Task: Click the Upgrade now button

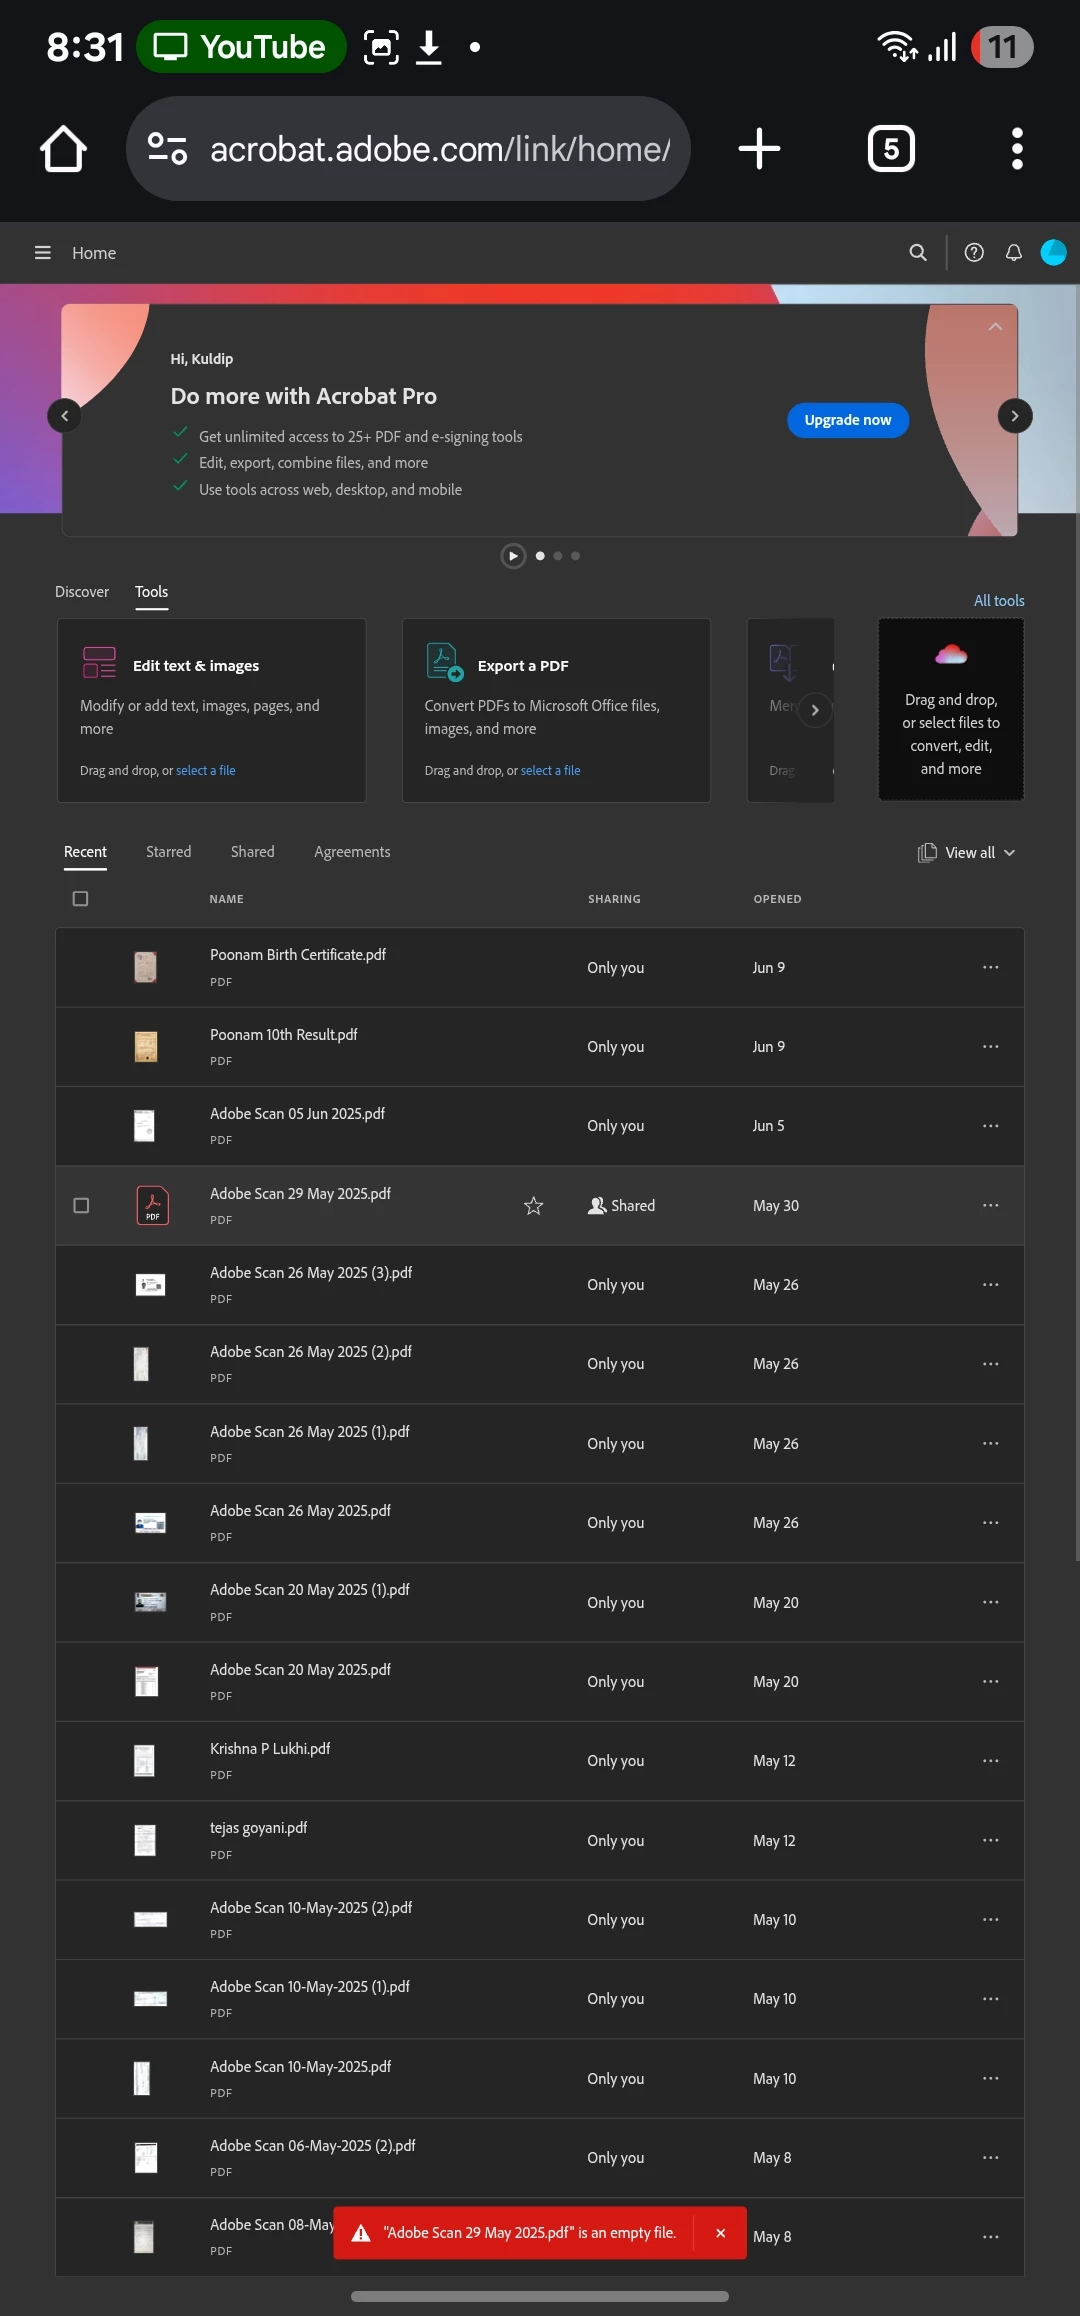Action: [x=848, y=420]
